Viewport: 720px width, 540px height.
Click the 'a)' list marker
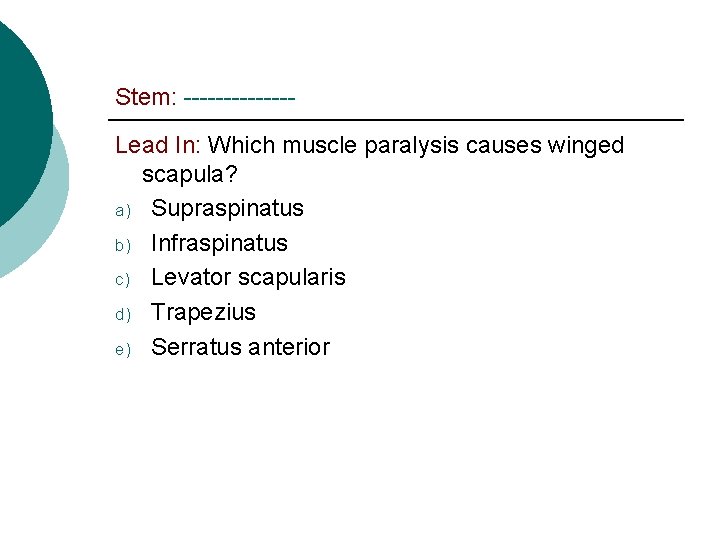(121, 211)
